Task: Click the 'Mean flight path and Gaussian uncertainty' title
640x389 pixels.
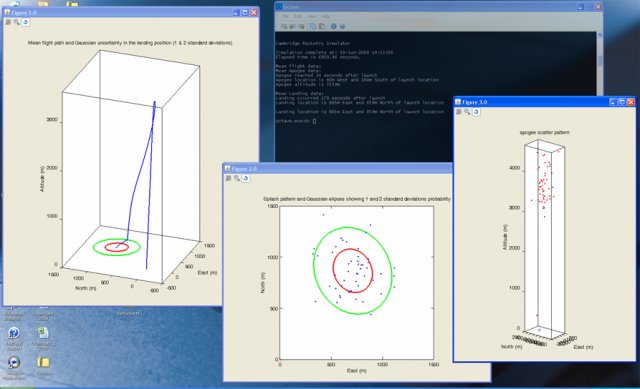Action: [x=130, y=43]
